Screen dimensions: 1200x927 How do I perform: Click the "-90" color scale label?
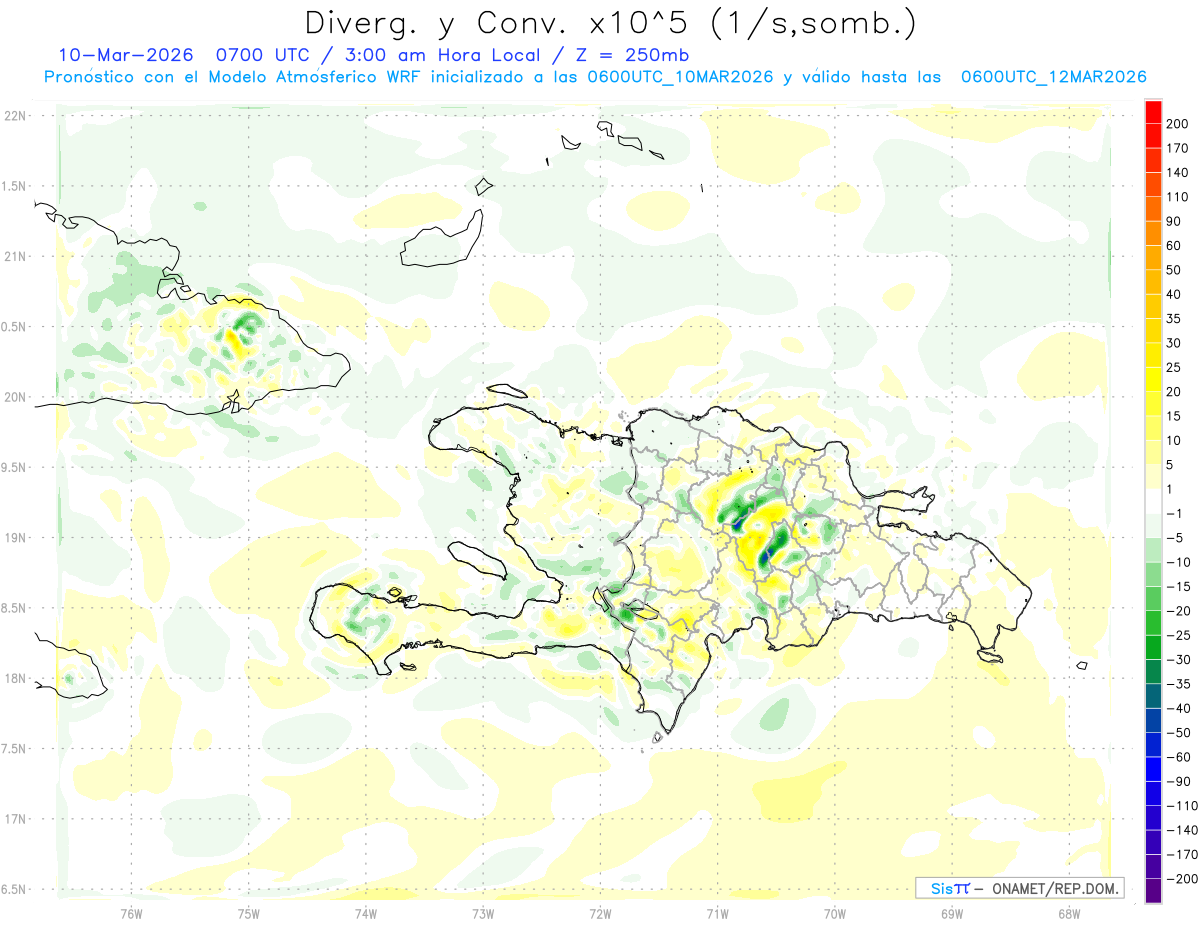pyautogui.click(x=1178, y=781)
